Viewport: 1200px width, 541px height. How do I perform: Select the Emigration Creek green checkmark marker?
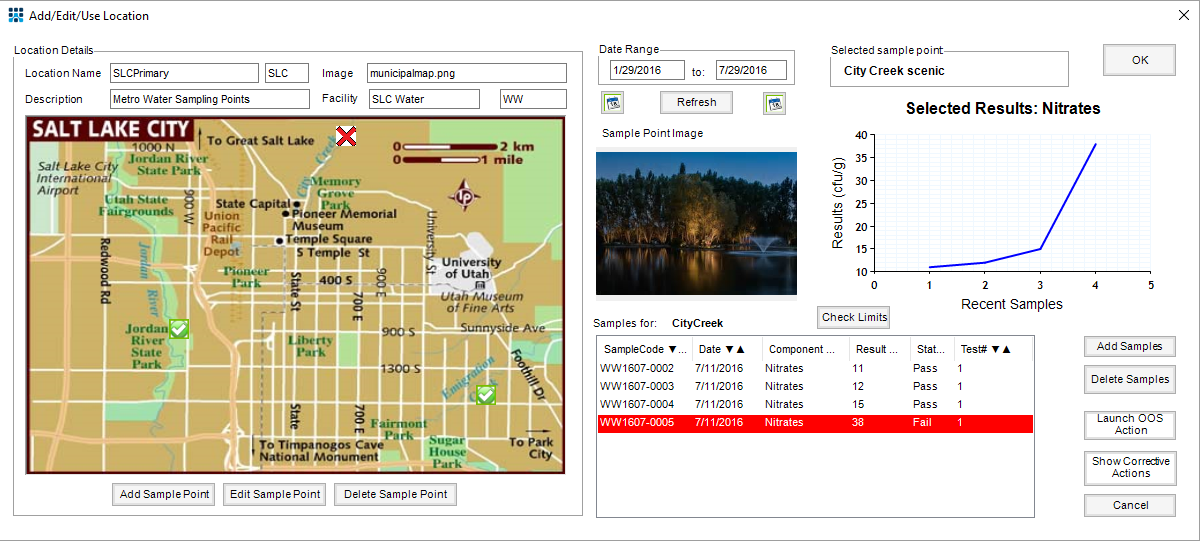pos(486,395)
